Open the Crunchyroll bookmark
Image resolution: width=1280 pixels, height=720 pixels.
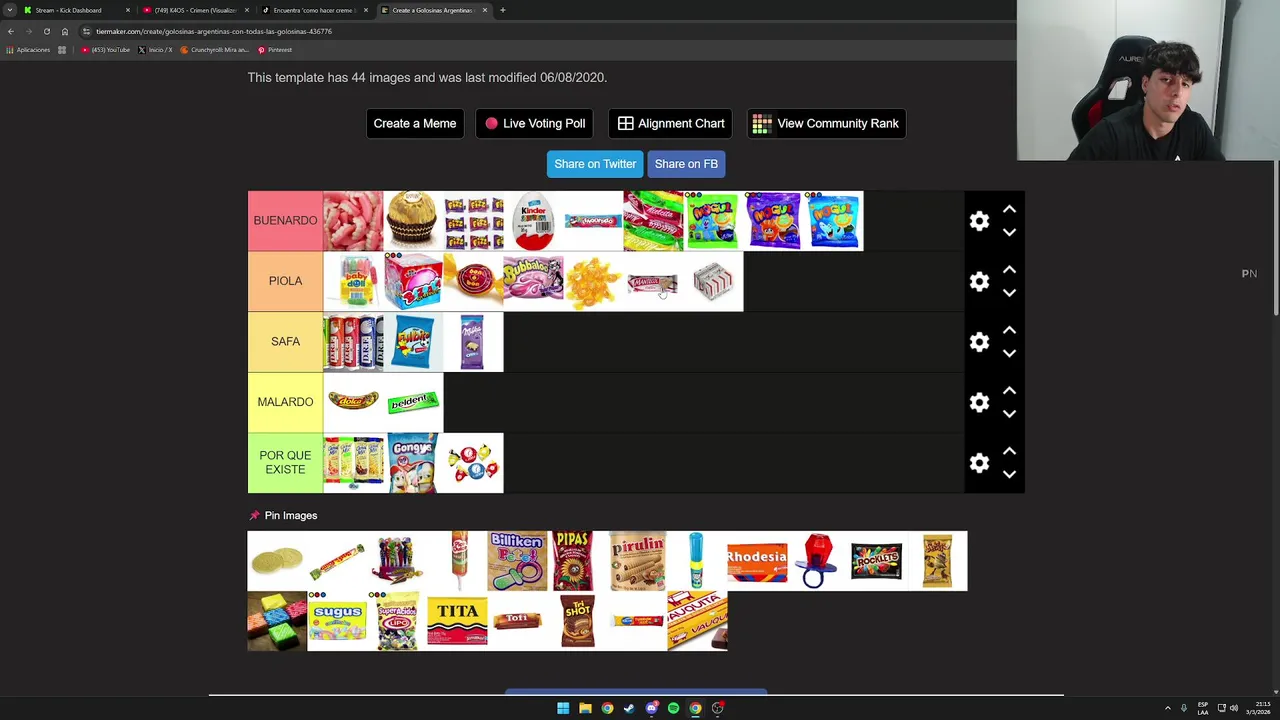[x=215, y=50]
